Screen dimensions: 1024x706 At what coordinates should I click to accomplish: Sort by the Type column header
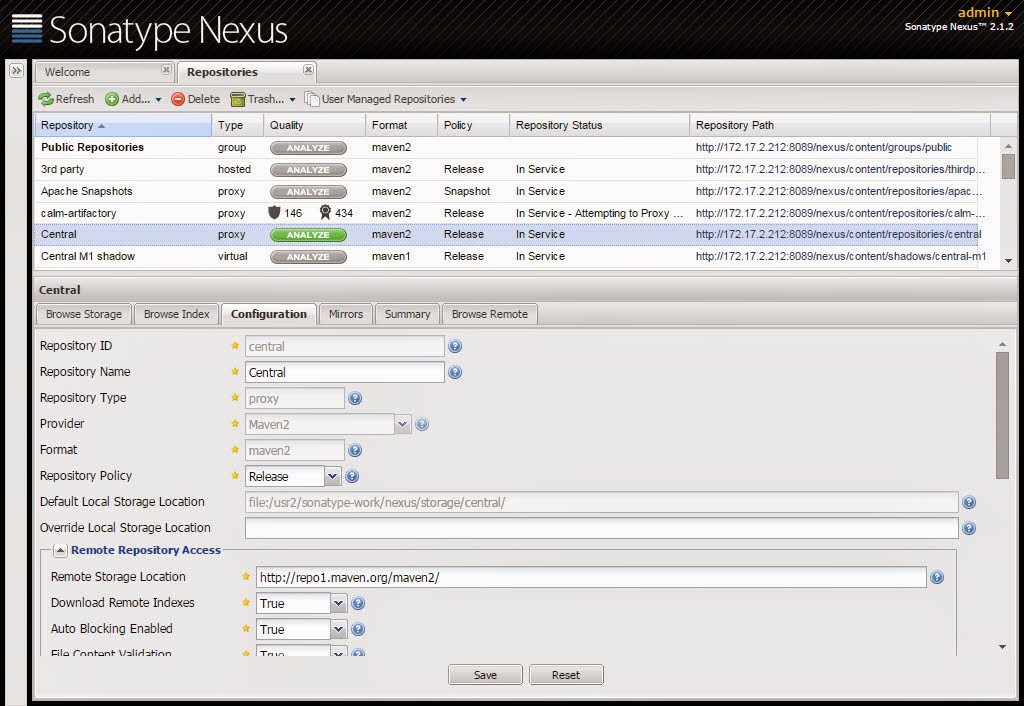238,125
